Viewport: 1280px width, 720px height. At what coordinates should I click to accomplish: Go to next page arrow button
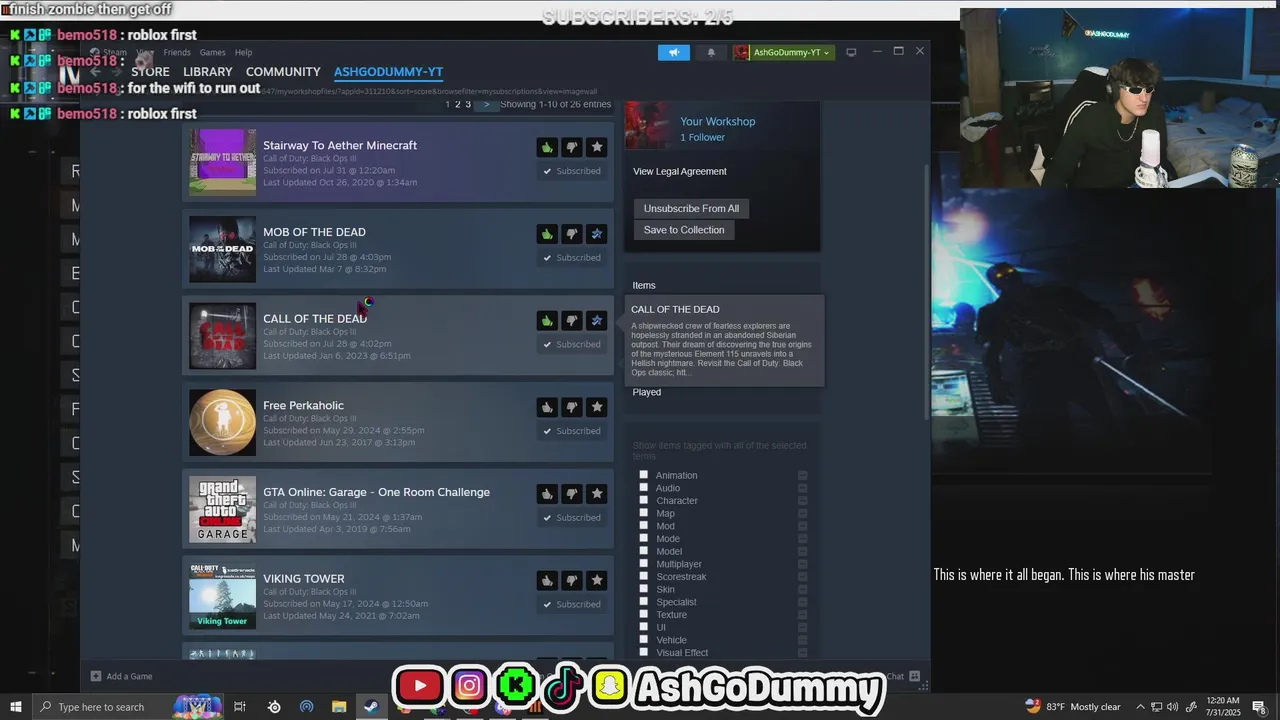click(487, 104)
